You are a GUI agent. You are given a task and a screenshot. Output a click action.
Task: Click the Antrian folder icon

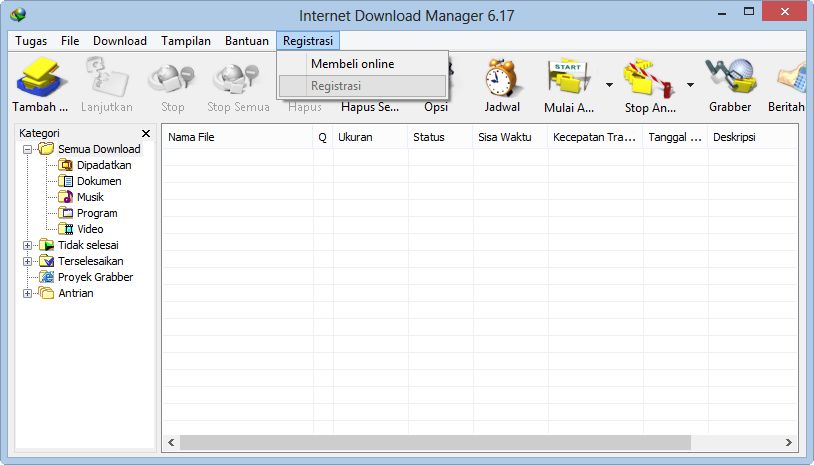[46, 293]
